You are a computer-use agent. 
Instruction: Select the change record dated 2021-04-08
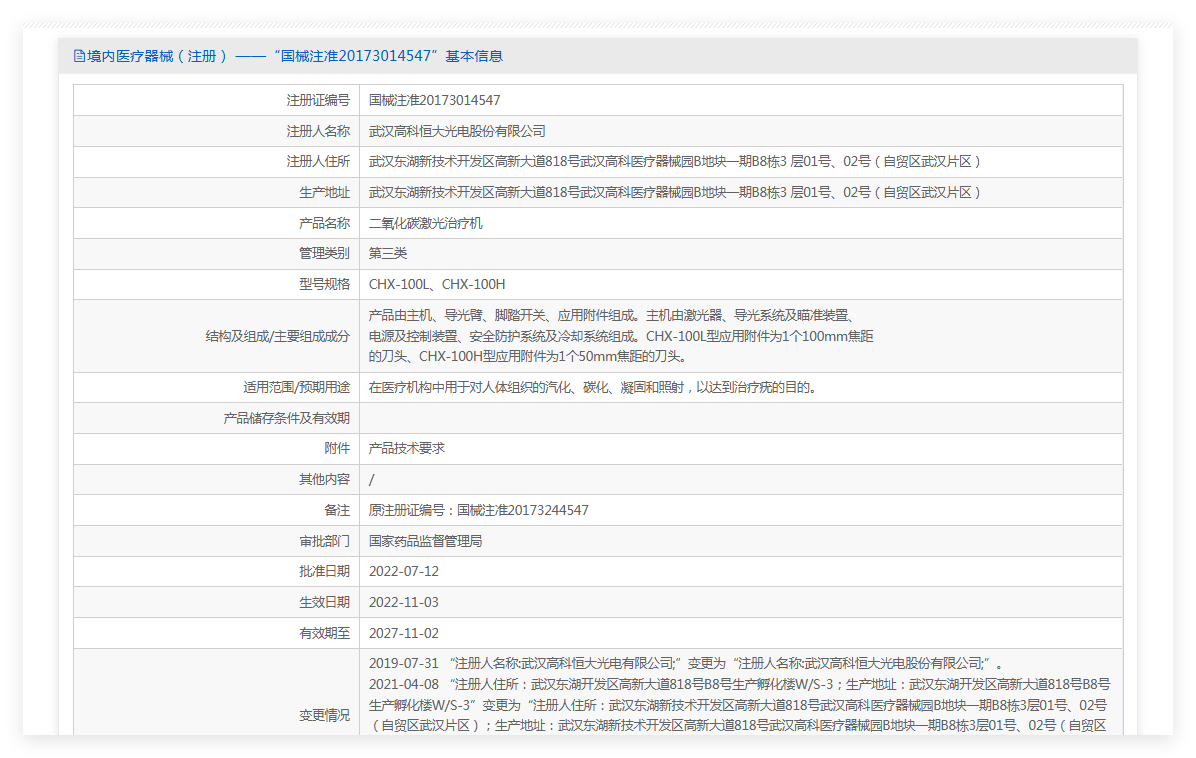pyautogui.click(x=739, y=705)
